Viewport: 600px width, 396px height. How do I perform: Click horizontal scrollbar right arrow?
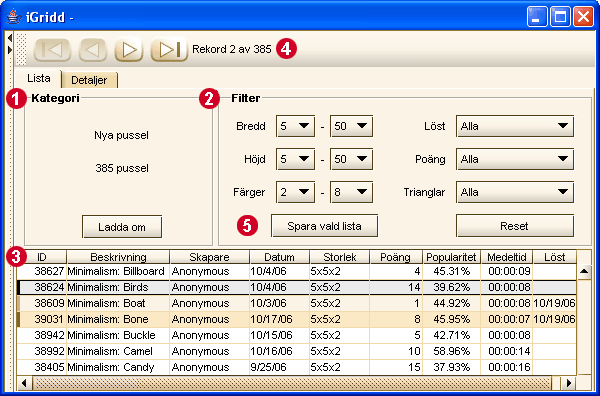569,383
